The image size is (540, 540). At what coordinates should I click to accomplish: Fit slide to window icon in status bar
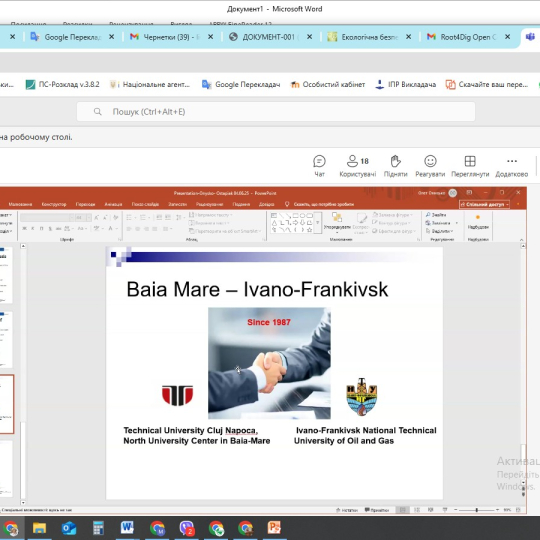pyautogui.click(x=518, y=510)
